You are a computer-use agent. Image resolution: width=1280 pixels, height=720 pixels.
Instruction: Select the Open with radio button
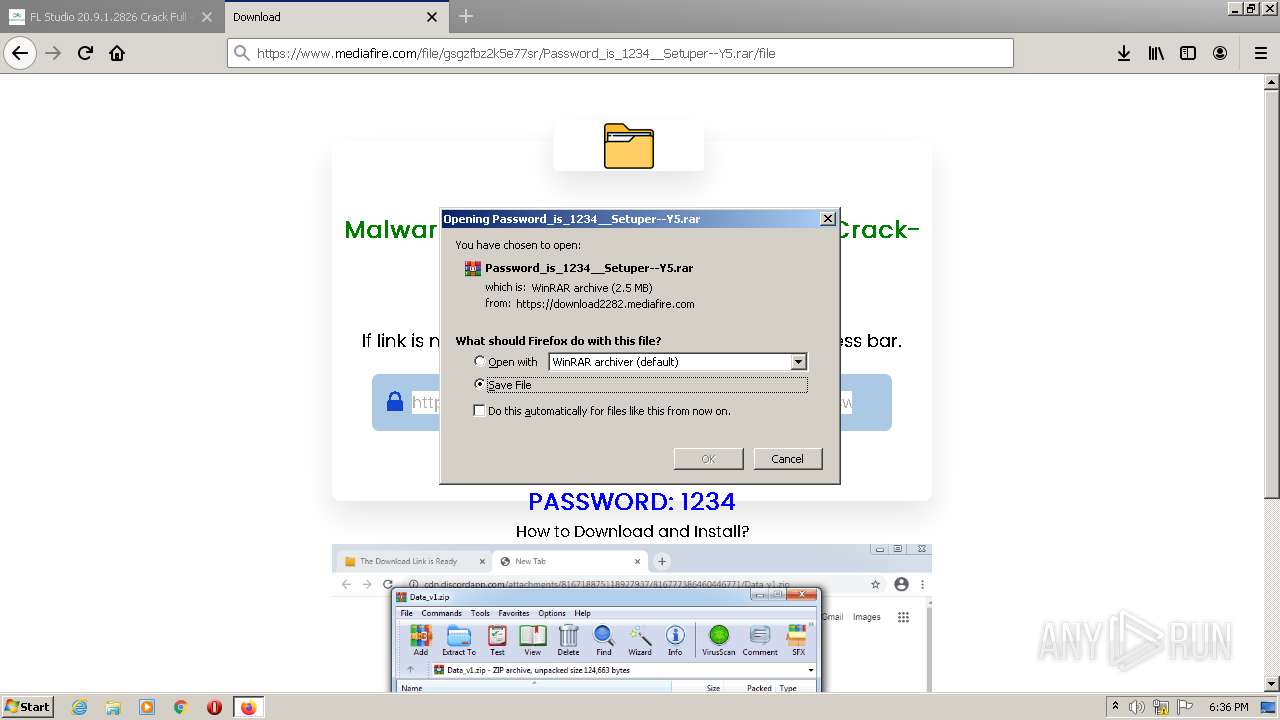coord(480,361)
